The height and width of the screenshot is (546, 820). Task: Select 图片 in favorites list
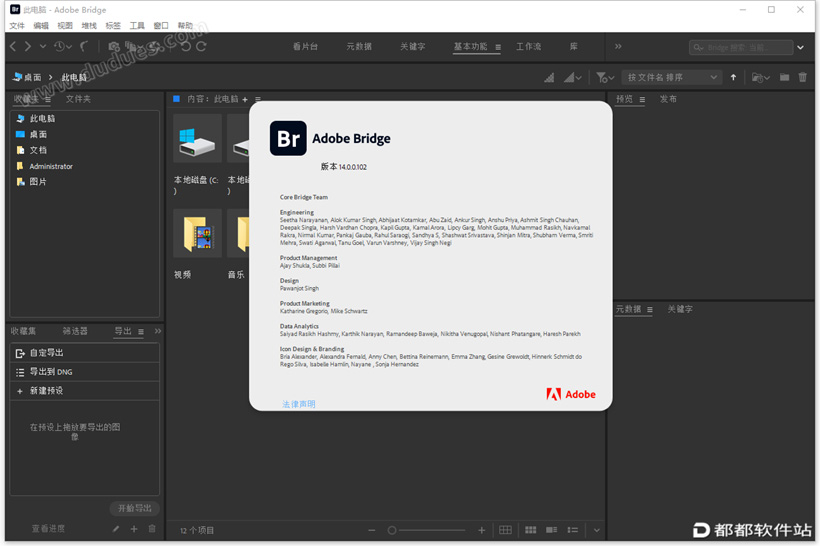tap(38, 182)
